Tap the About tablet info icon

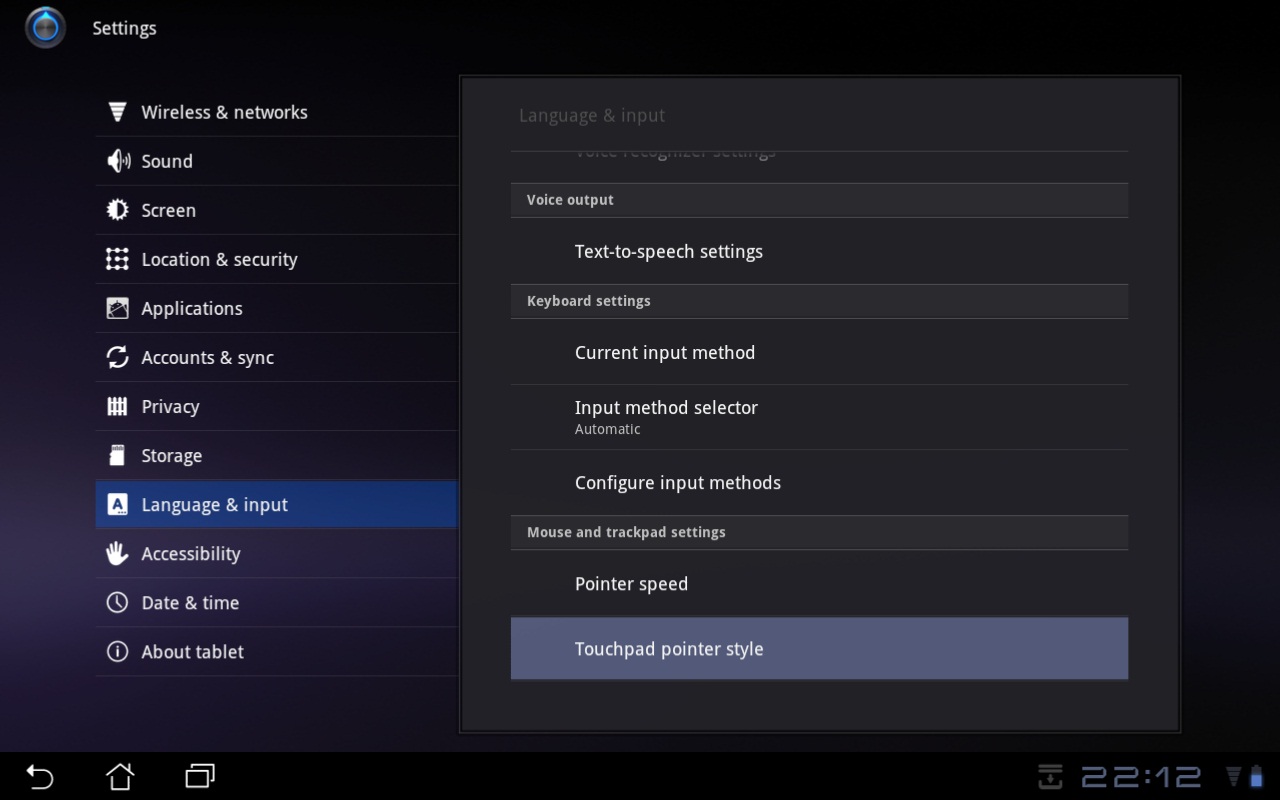click(117, 651)
